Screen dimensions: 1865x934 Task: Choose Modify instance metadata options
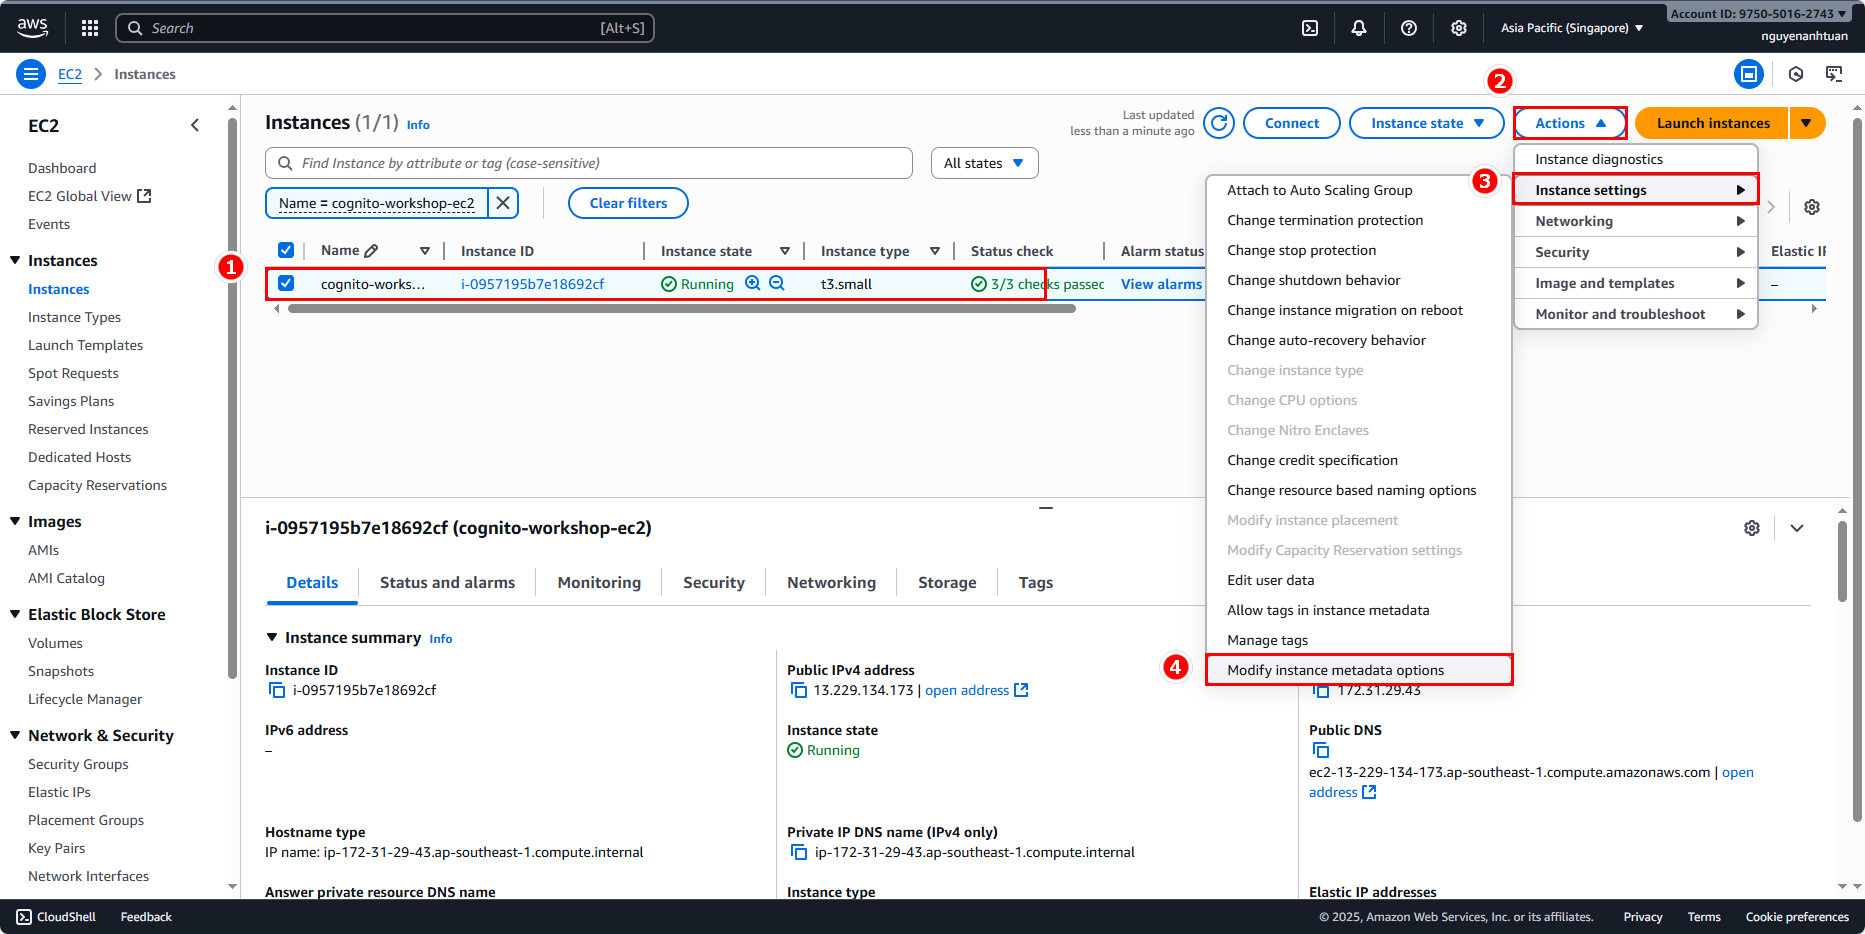tap(1335, 670)
